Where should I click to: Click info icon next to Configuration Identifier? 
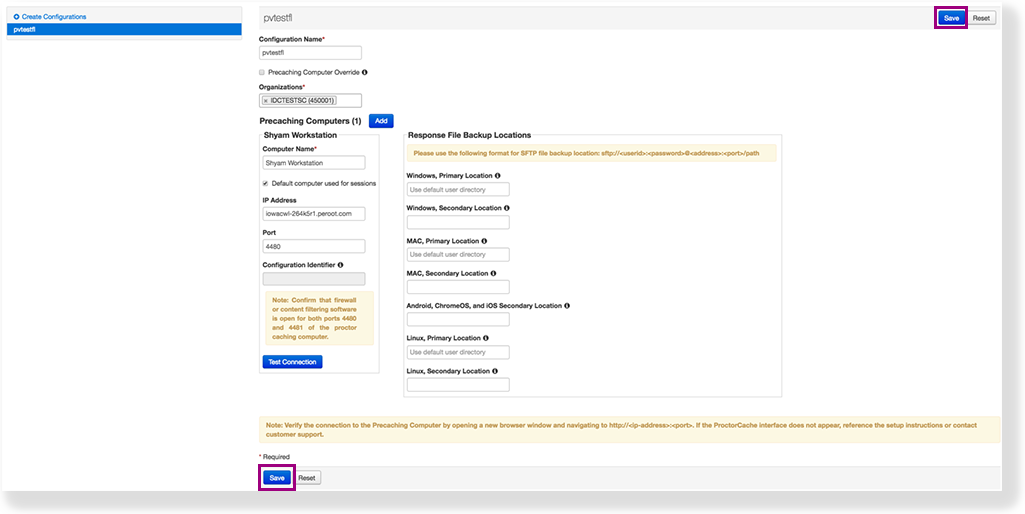click(341, 265)
